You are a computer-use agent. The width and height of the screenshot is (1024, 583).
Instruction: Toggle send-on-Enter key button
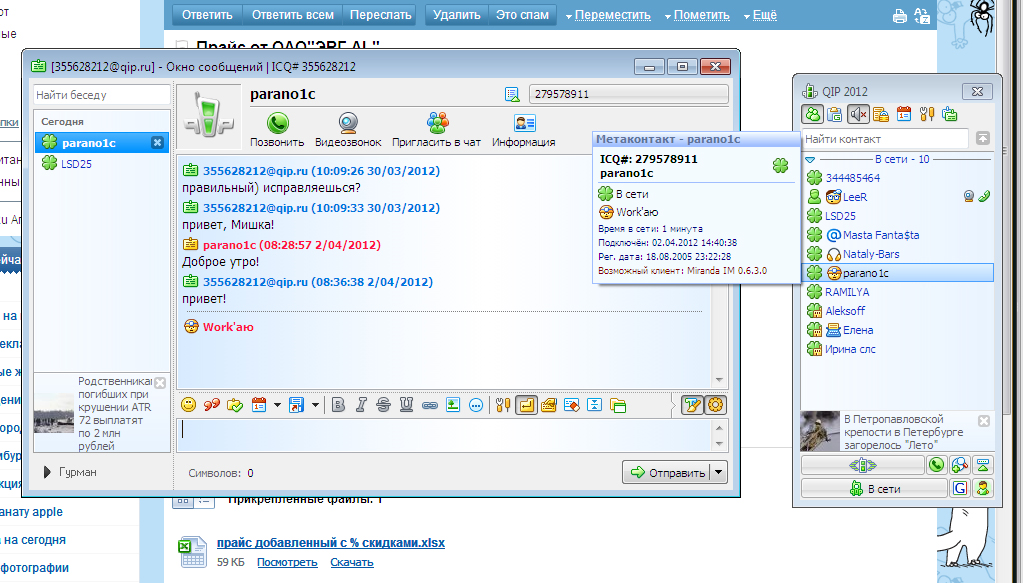(526, 405)
